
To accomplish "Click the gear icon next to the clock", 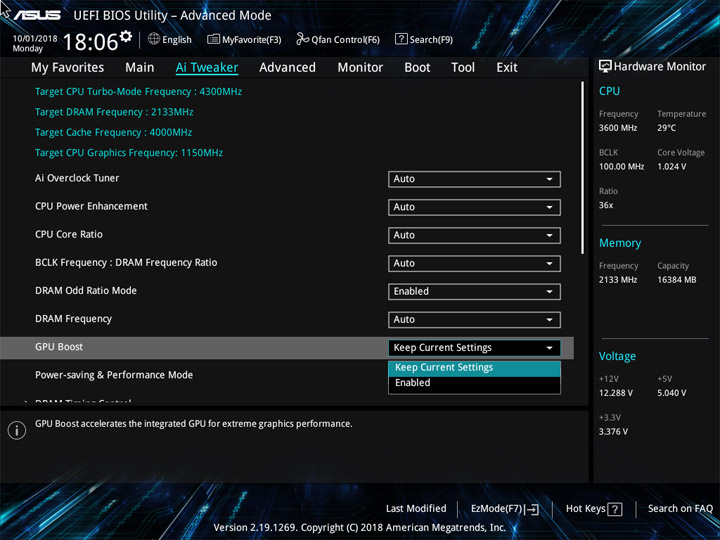I will 125,36.
